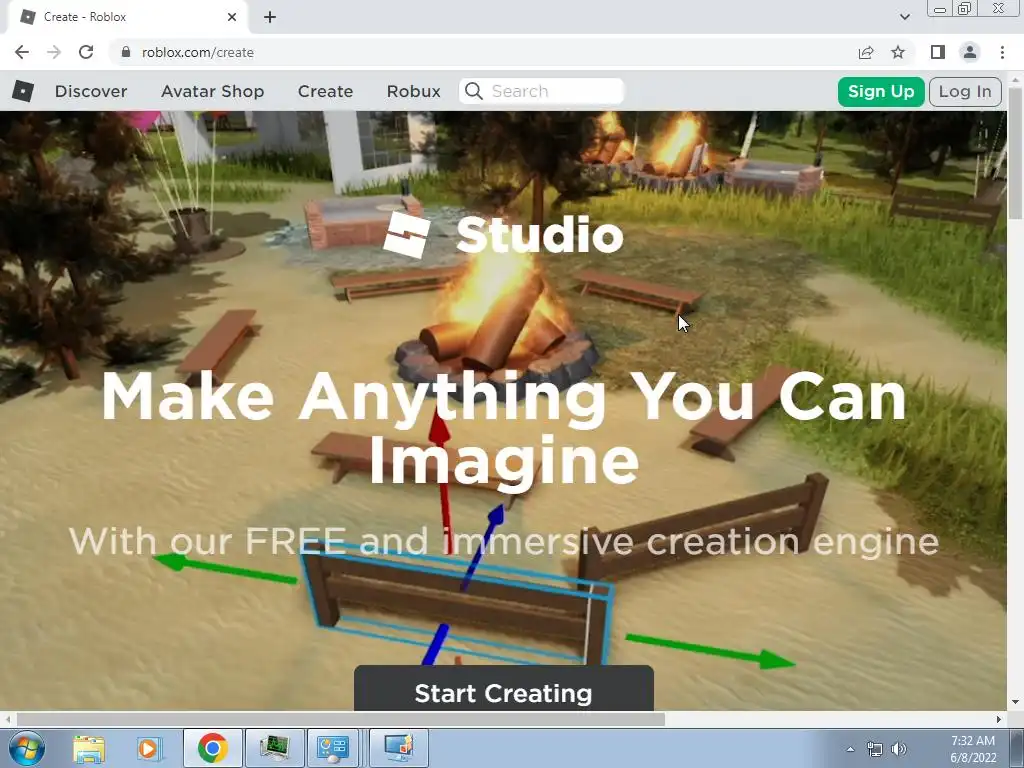Click the volume speaker tray icon
Image resolution: width=1024 pixels, height=768 pixels.
tap(899, 749)
